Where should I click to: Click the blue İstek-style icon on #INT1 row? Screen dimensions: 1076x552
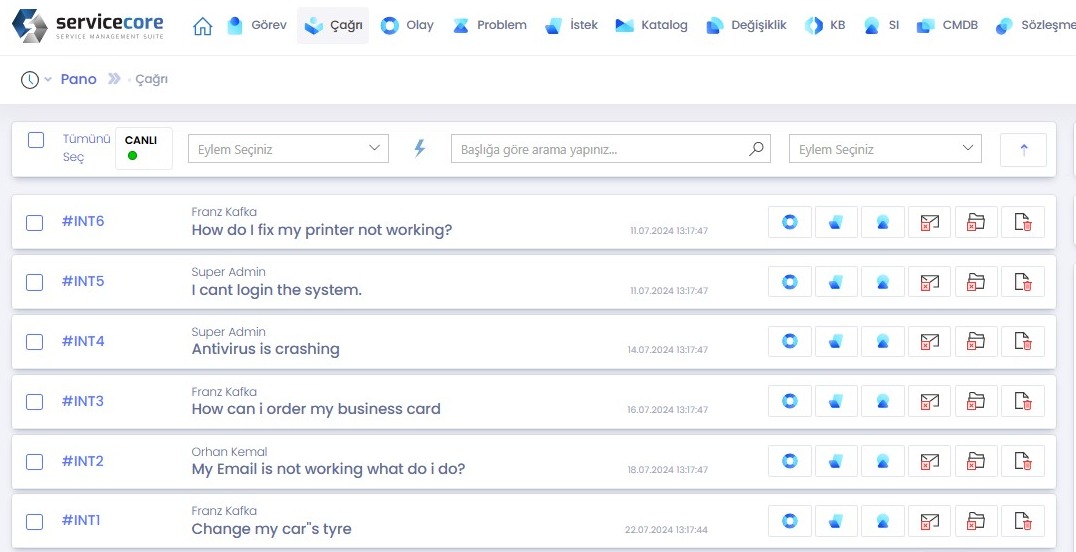[836, 522]
